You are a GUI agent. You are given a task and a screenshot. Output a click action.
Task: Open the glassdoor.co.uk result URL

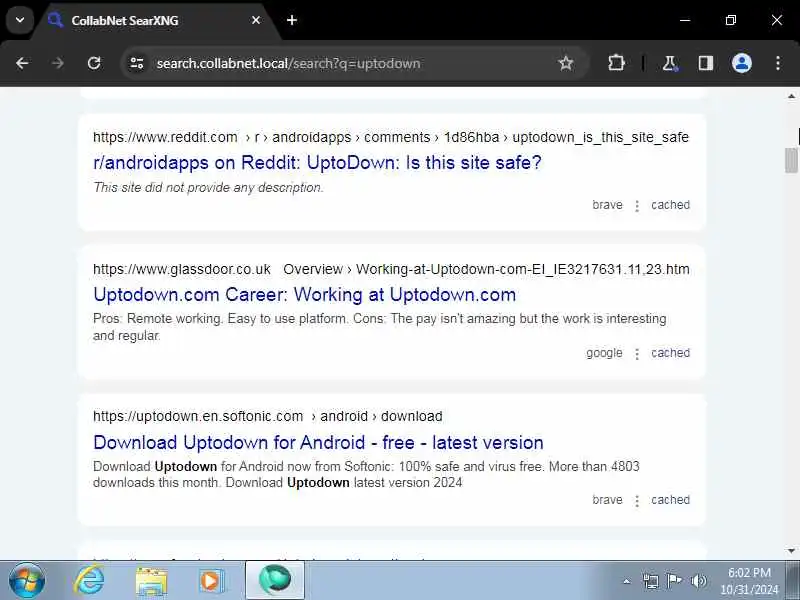pos(391,269)
